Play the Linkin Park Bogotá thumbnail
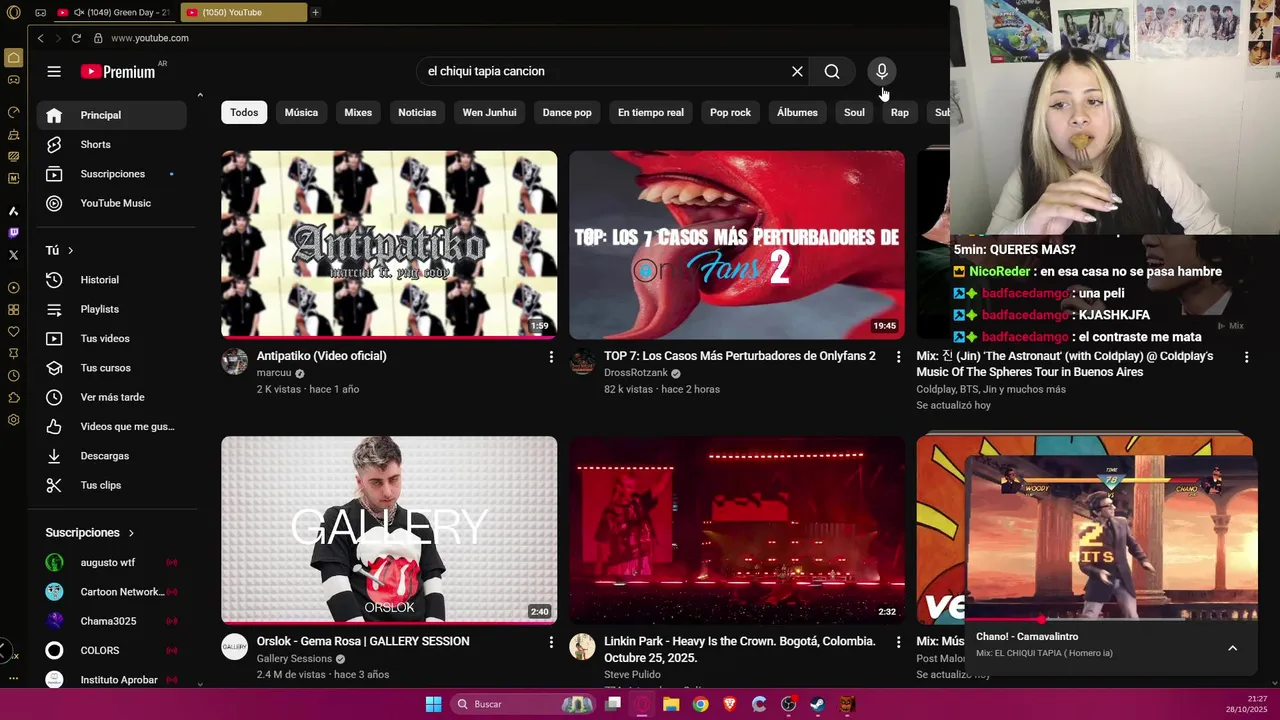The width and height of the screenshot is (1280, 720). (737, 530)
